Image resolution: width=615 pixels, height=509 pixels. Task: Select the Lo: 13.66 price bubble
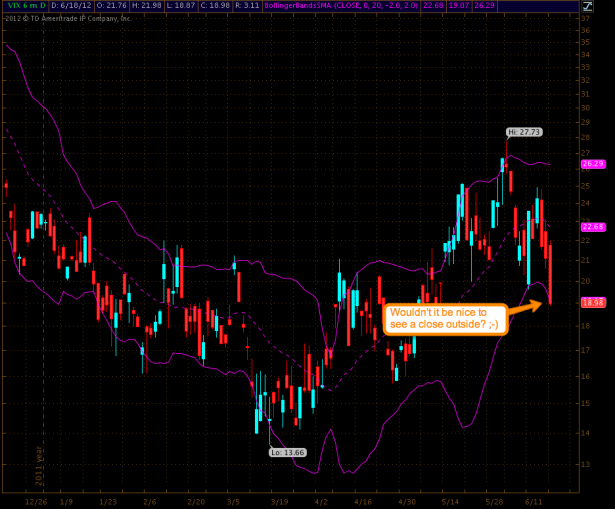point(288,452)
